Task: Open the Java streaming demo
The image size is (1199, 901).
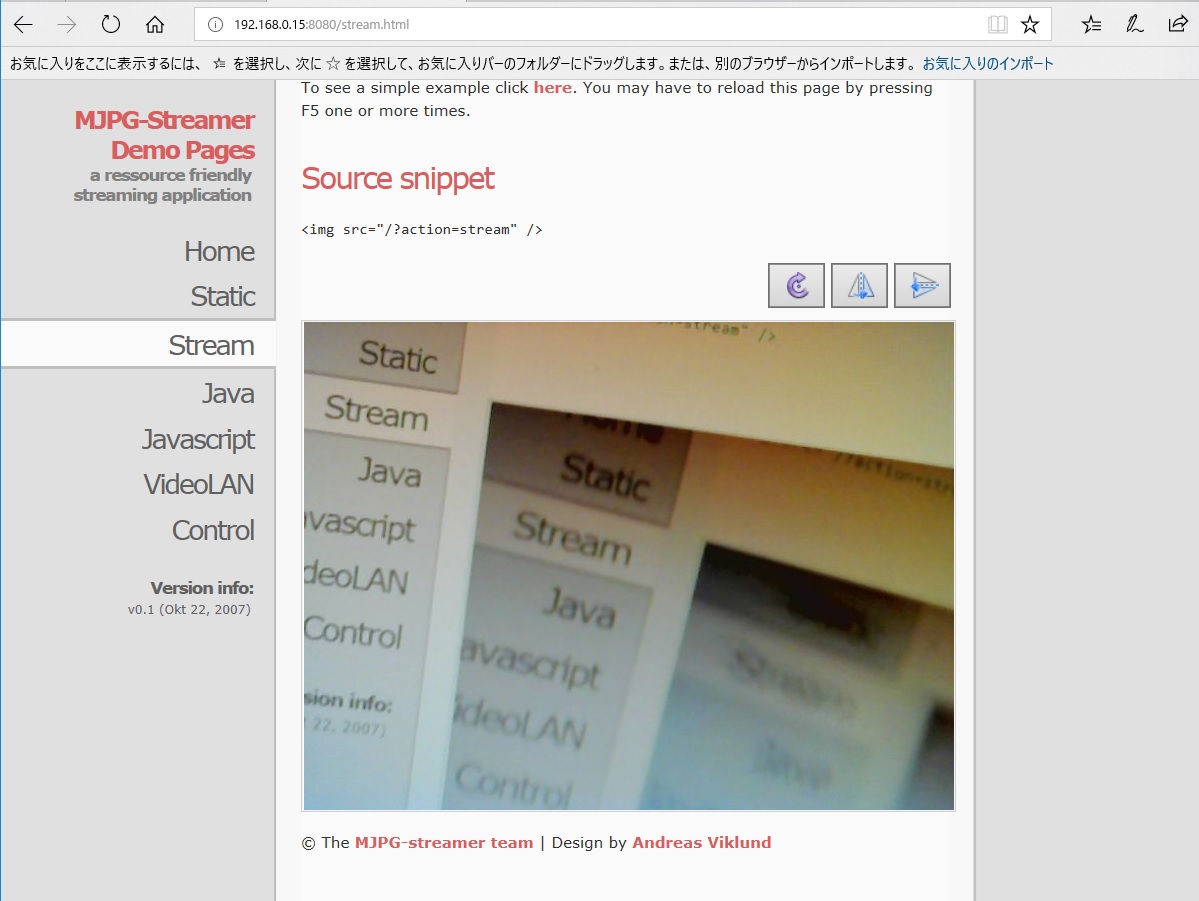Action: [x=227, y=393]
